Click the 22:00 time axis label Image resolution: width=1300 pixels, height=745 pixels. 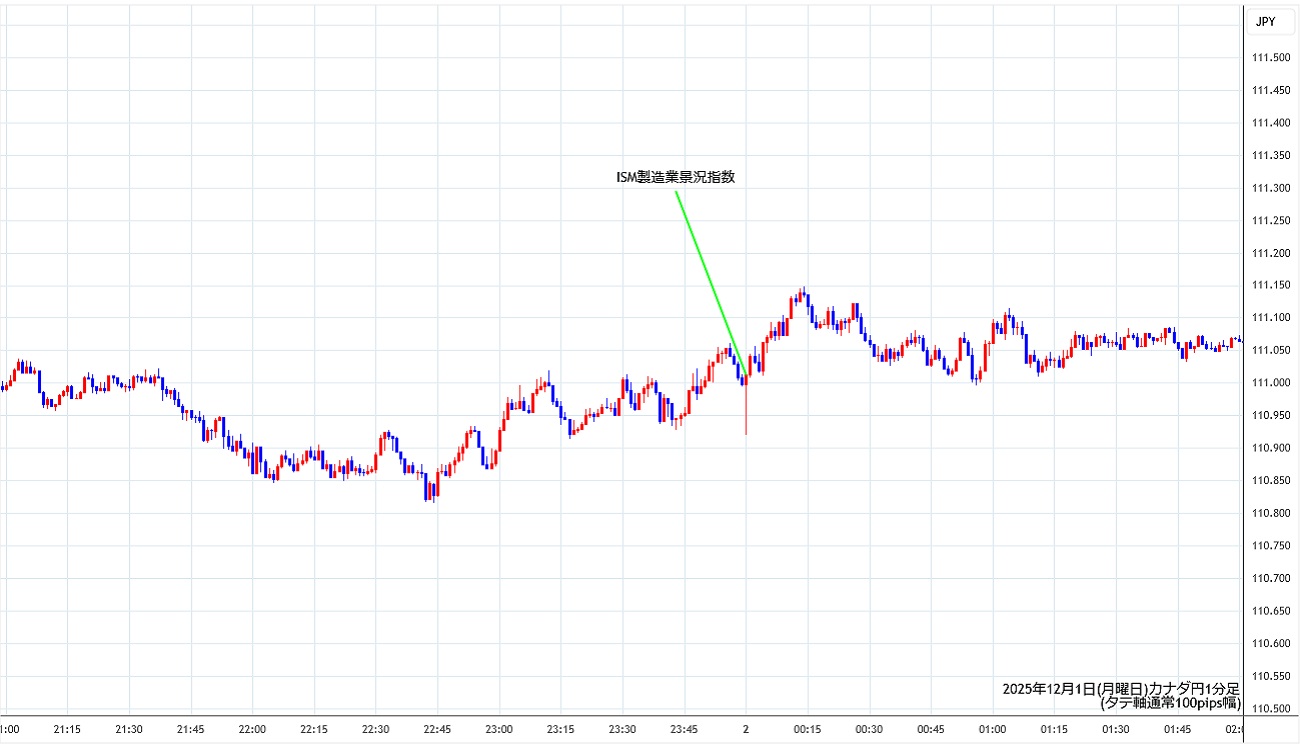(x=252, y=729)
